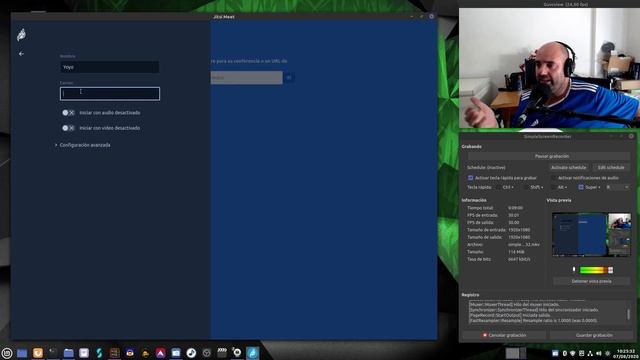Click the conference URL input field
This screenshot has width=640, height=360.
[x=247, y=78]
